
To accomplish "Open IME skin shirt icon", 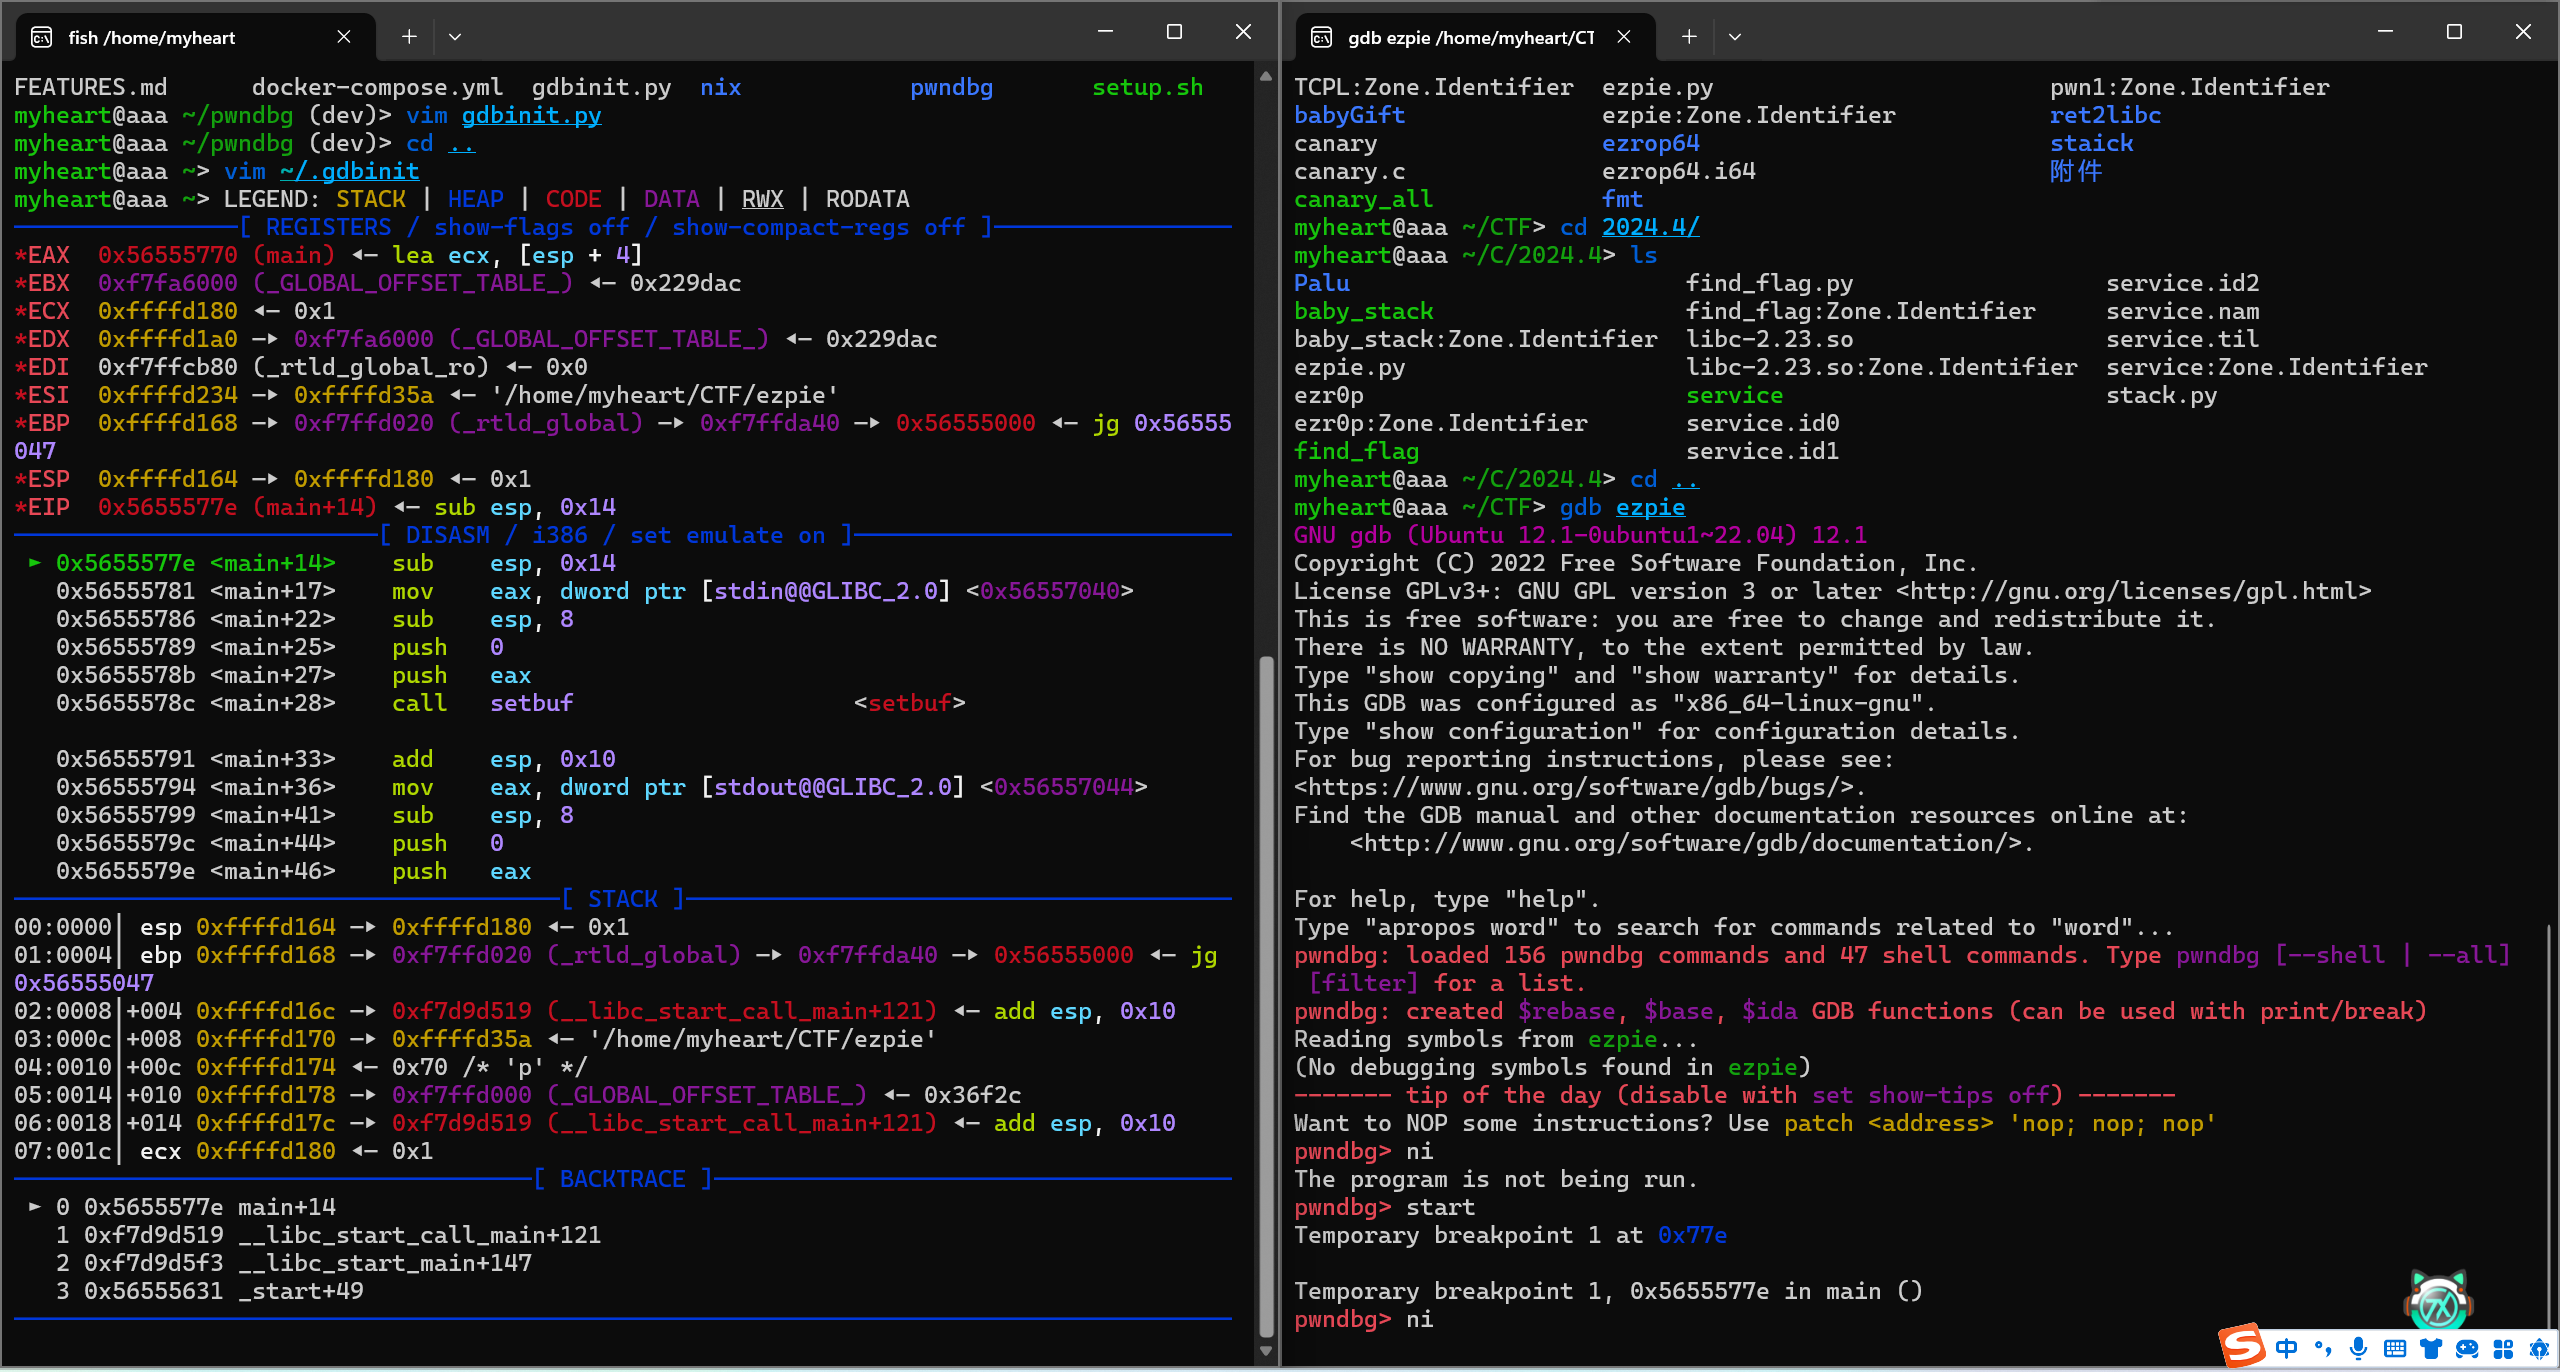I will point(2430,1348).
